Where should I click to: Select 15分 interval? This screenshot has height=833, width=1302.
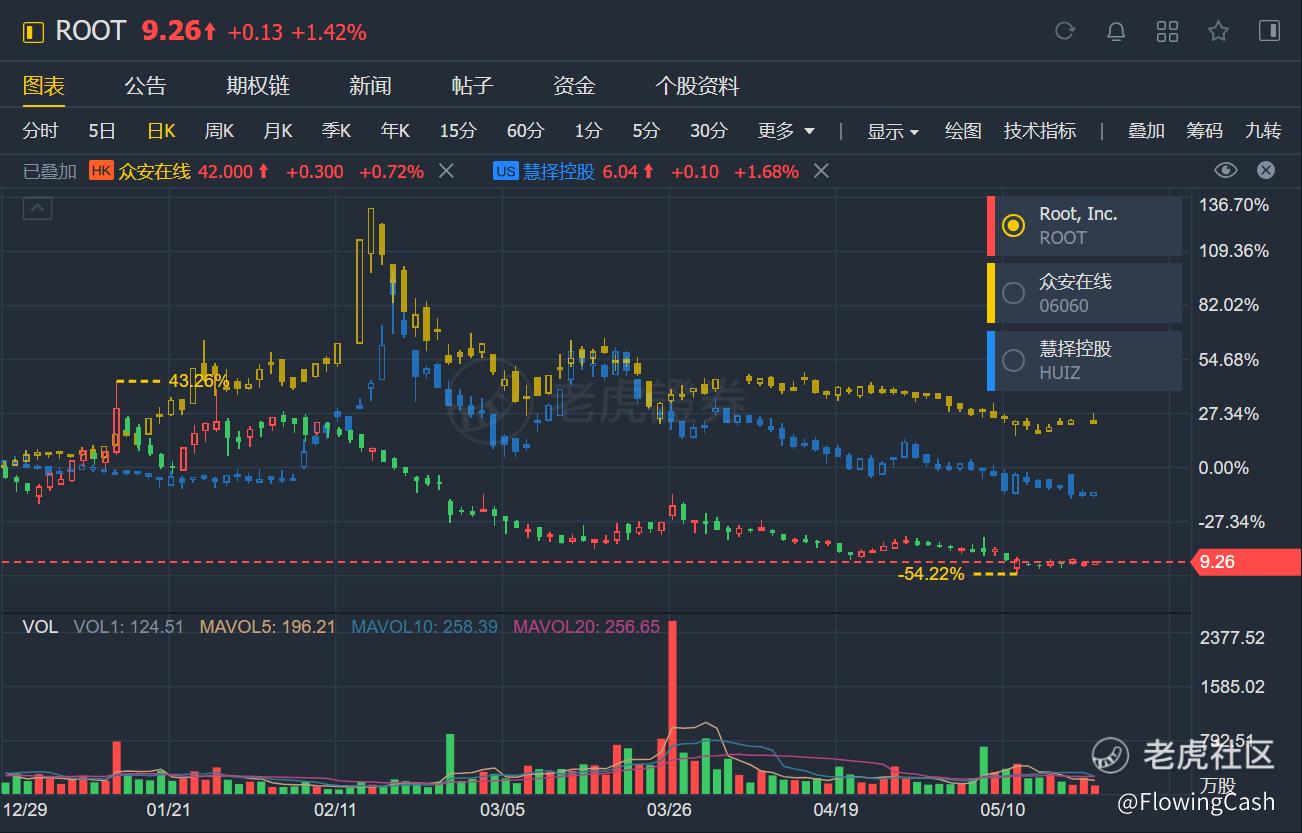click(458, 131)
